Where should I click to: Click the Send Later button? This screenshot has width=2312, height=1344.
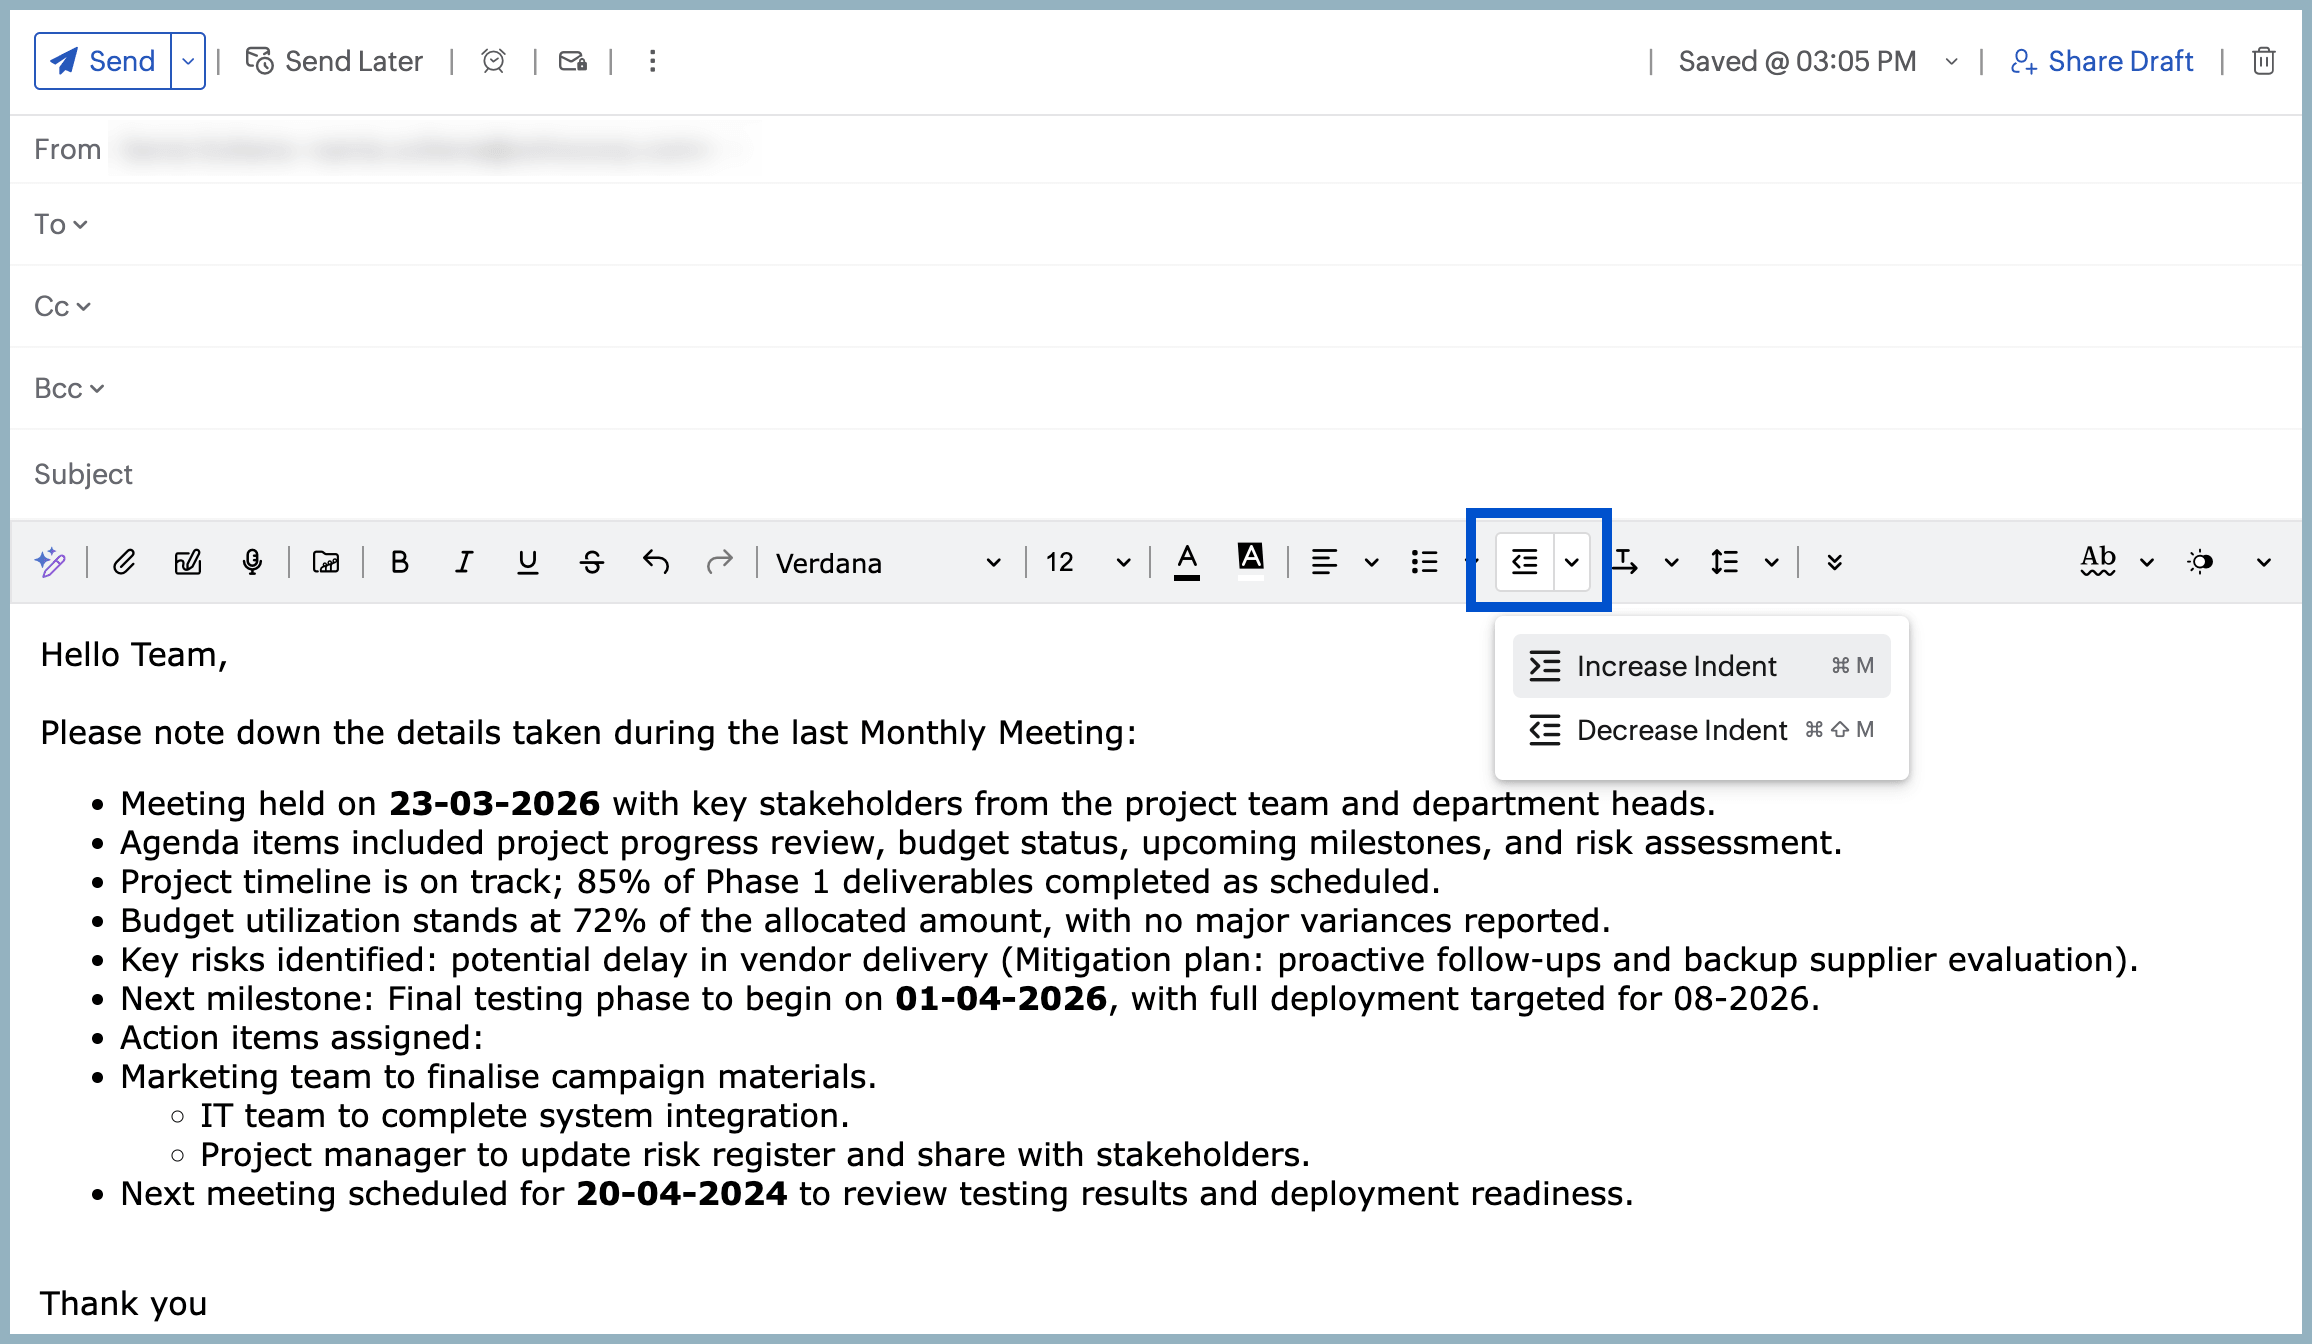click(335, 61)
